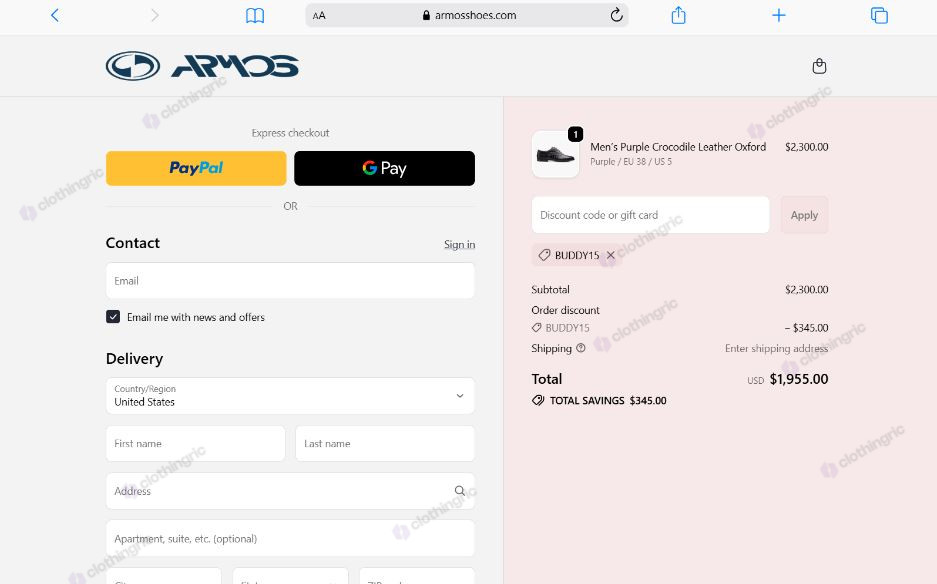Viewport: 937px width, 584px height.
Task: Focus the Address field
Action: point(290,491)
